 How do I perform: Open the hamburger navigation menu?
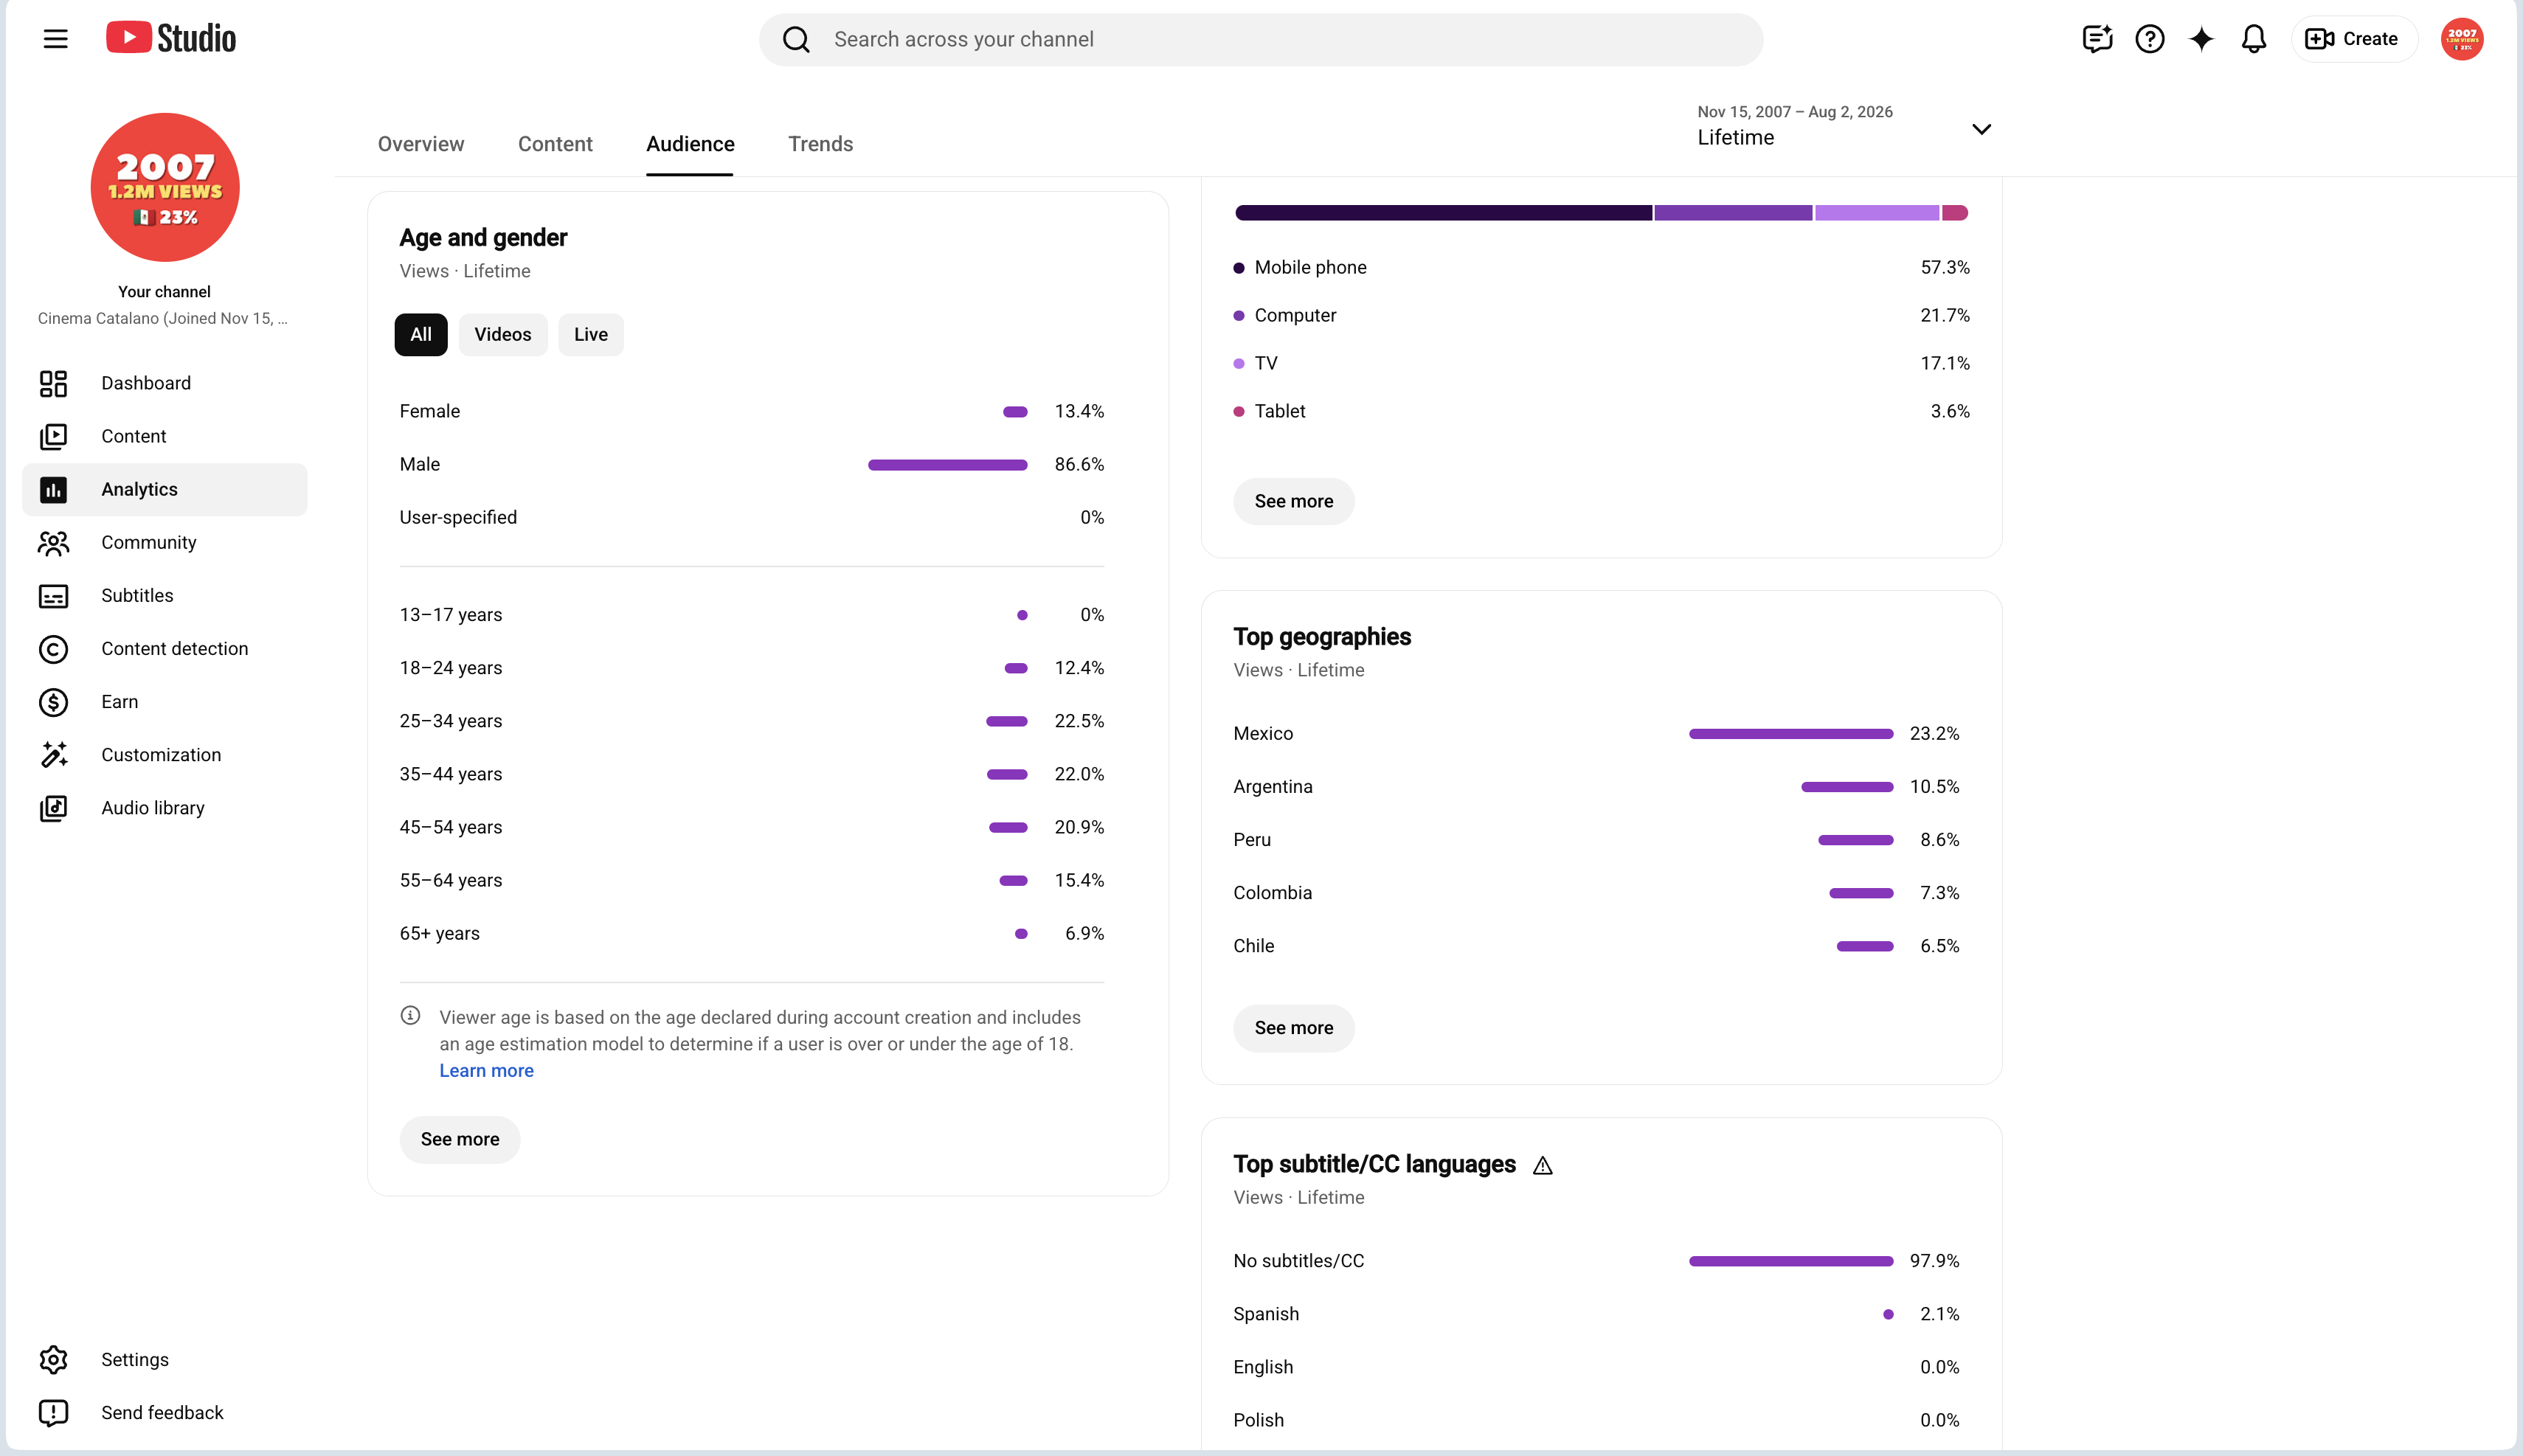pos(56,39)
